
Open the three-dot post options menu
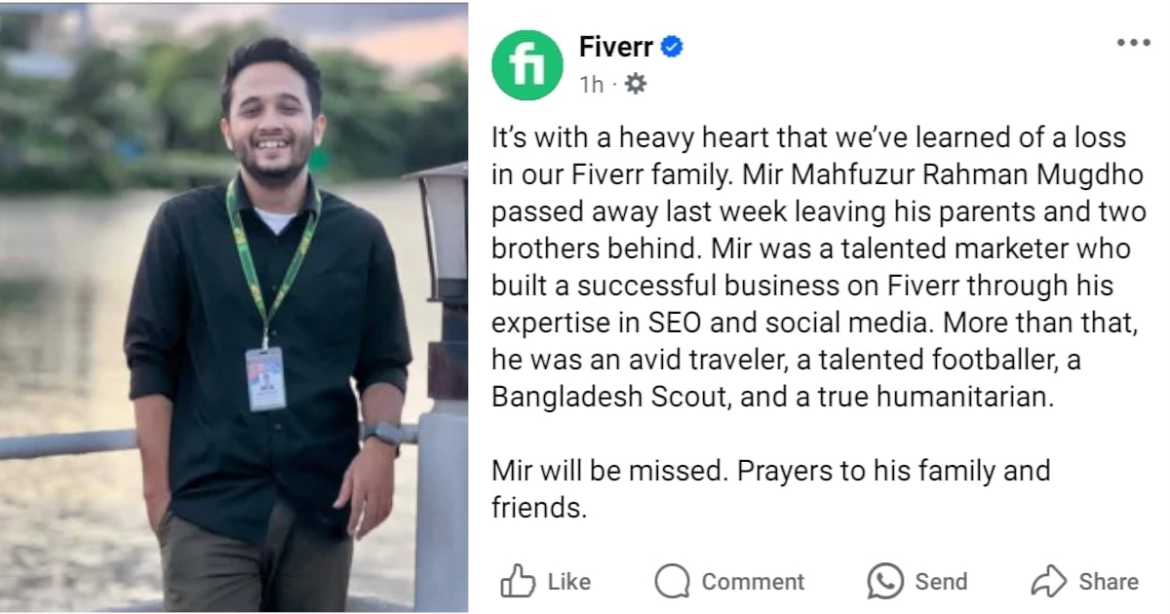pos(1133,43)
